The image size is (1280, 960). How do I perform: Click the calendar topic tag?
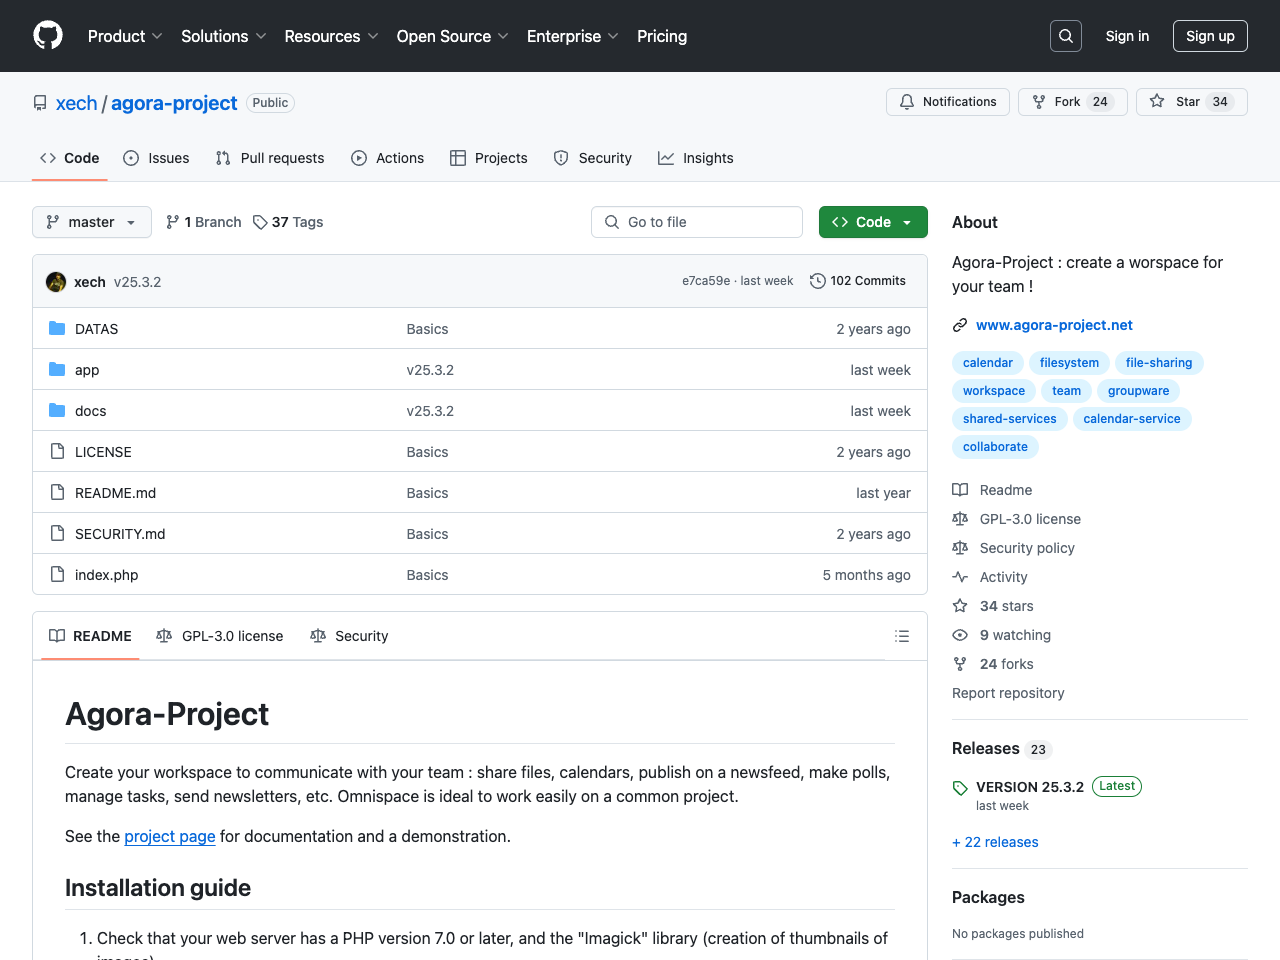(x=988, y=363)
